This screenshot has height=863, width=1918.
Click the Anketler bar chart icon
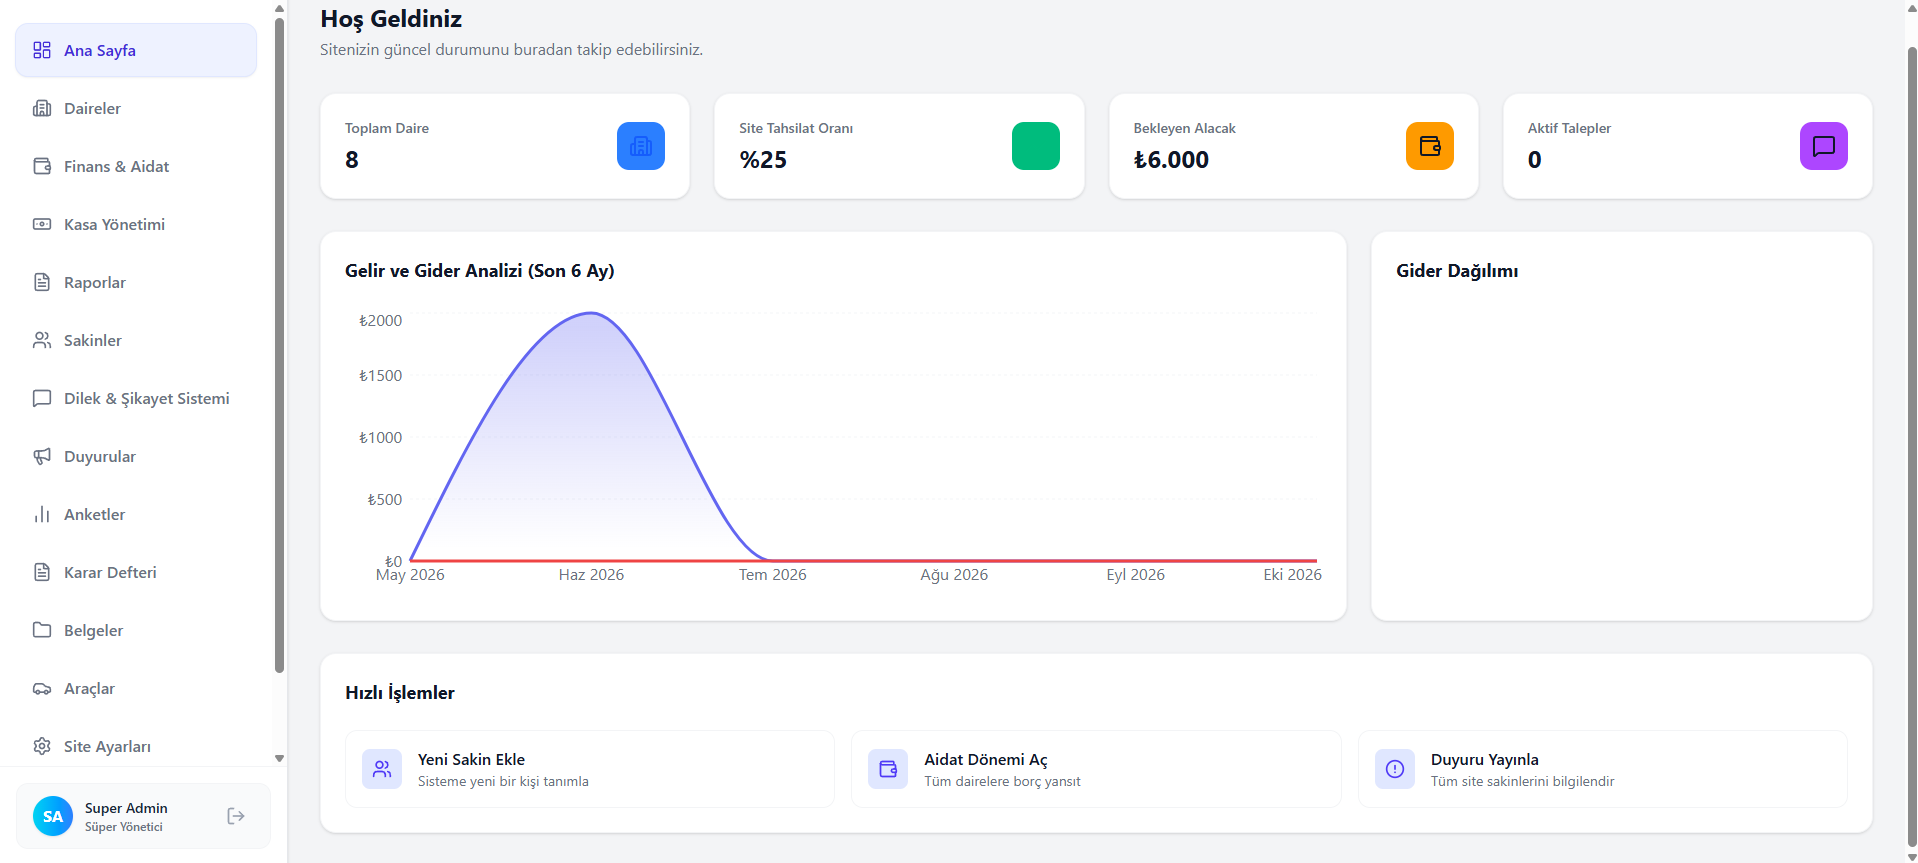point(42,514)
